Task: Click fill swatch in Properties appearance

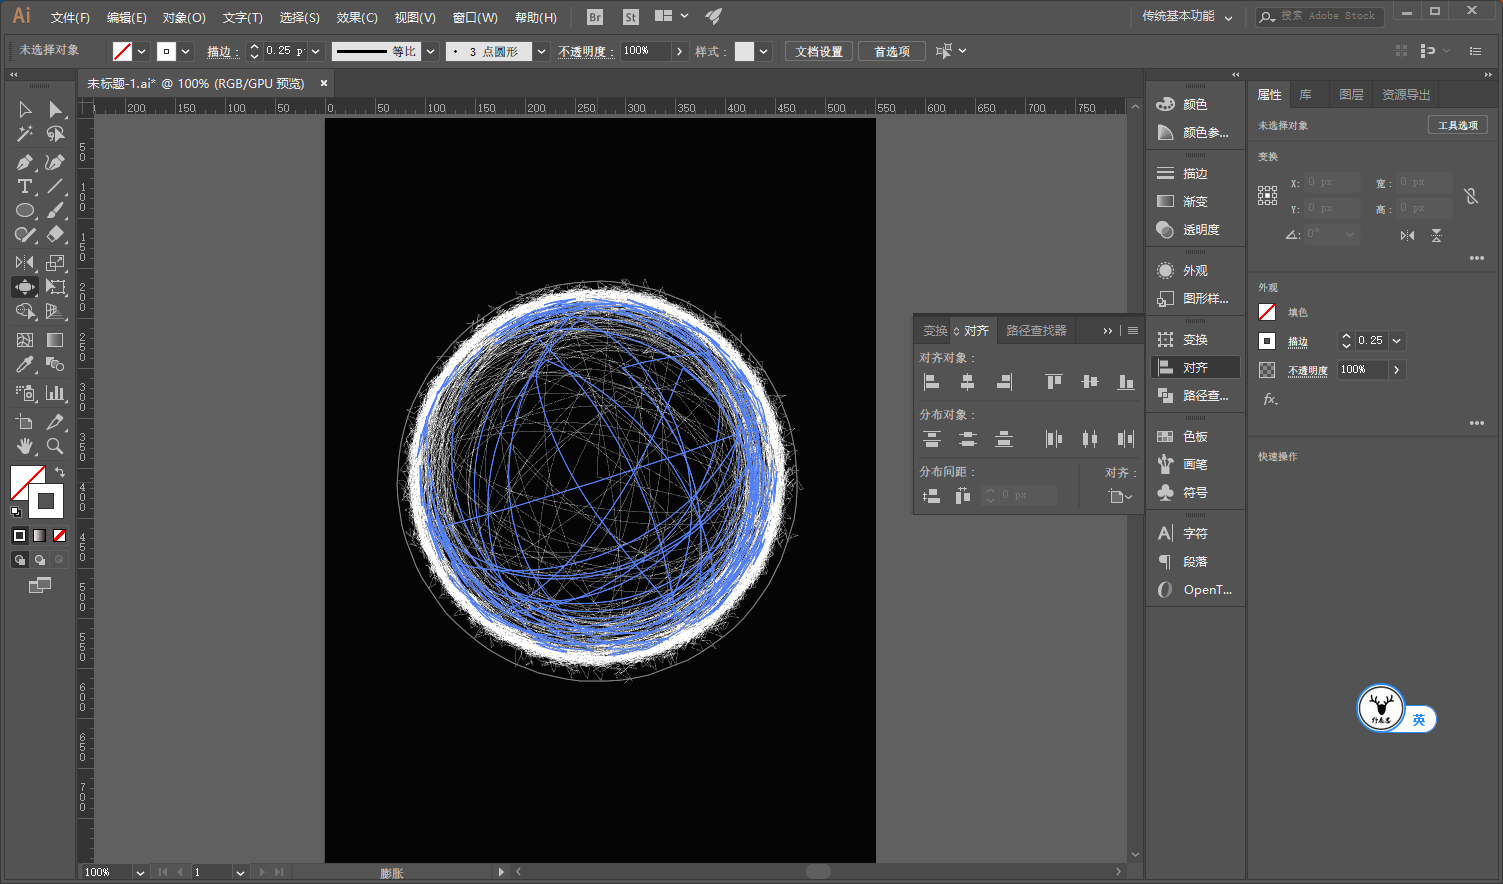Action: (1267, 312)
